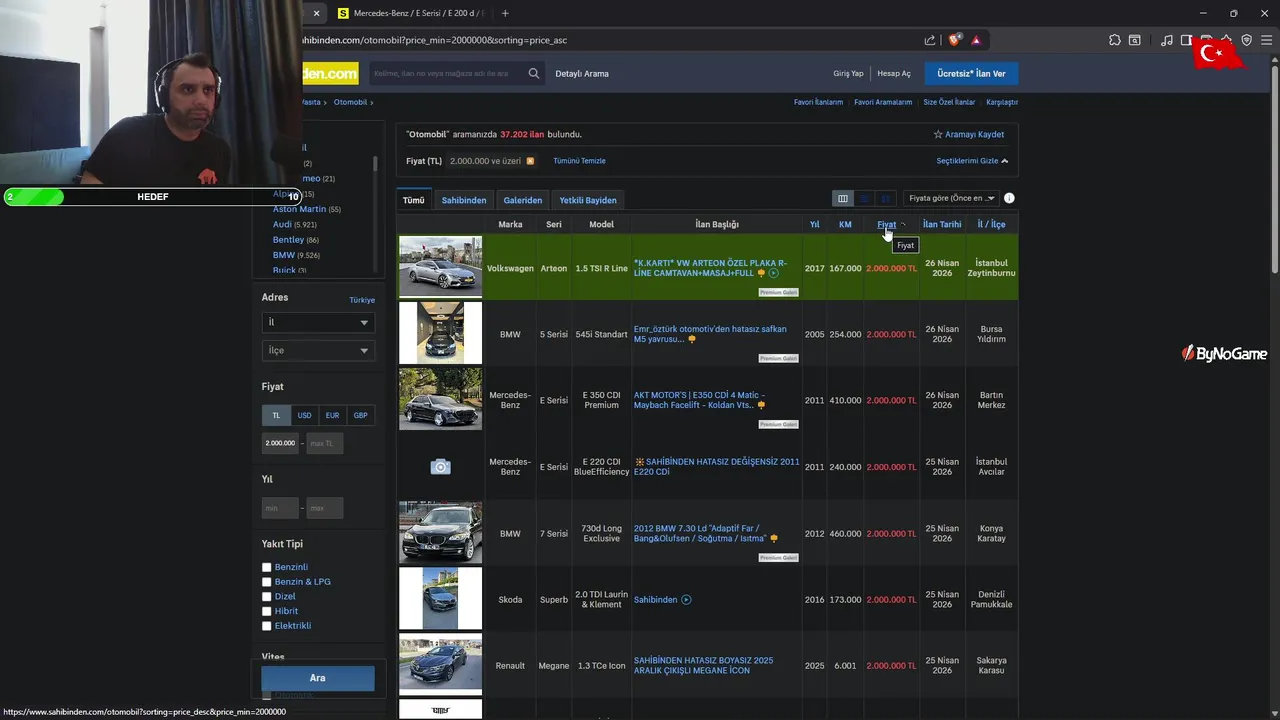Play video icon on Volkswagen Arteon listing
The width and height of the screenshot is (1280, 720).
tap(773, 273)
